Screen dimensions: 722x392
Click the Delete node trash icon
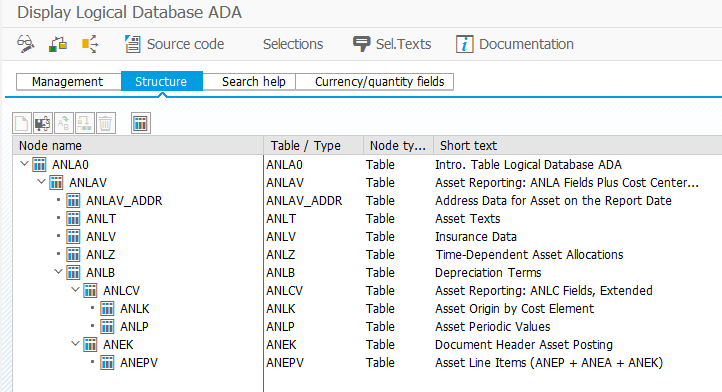click(105, 123)
